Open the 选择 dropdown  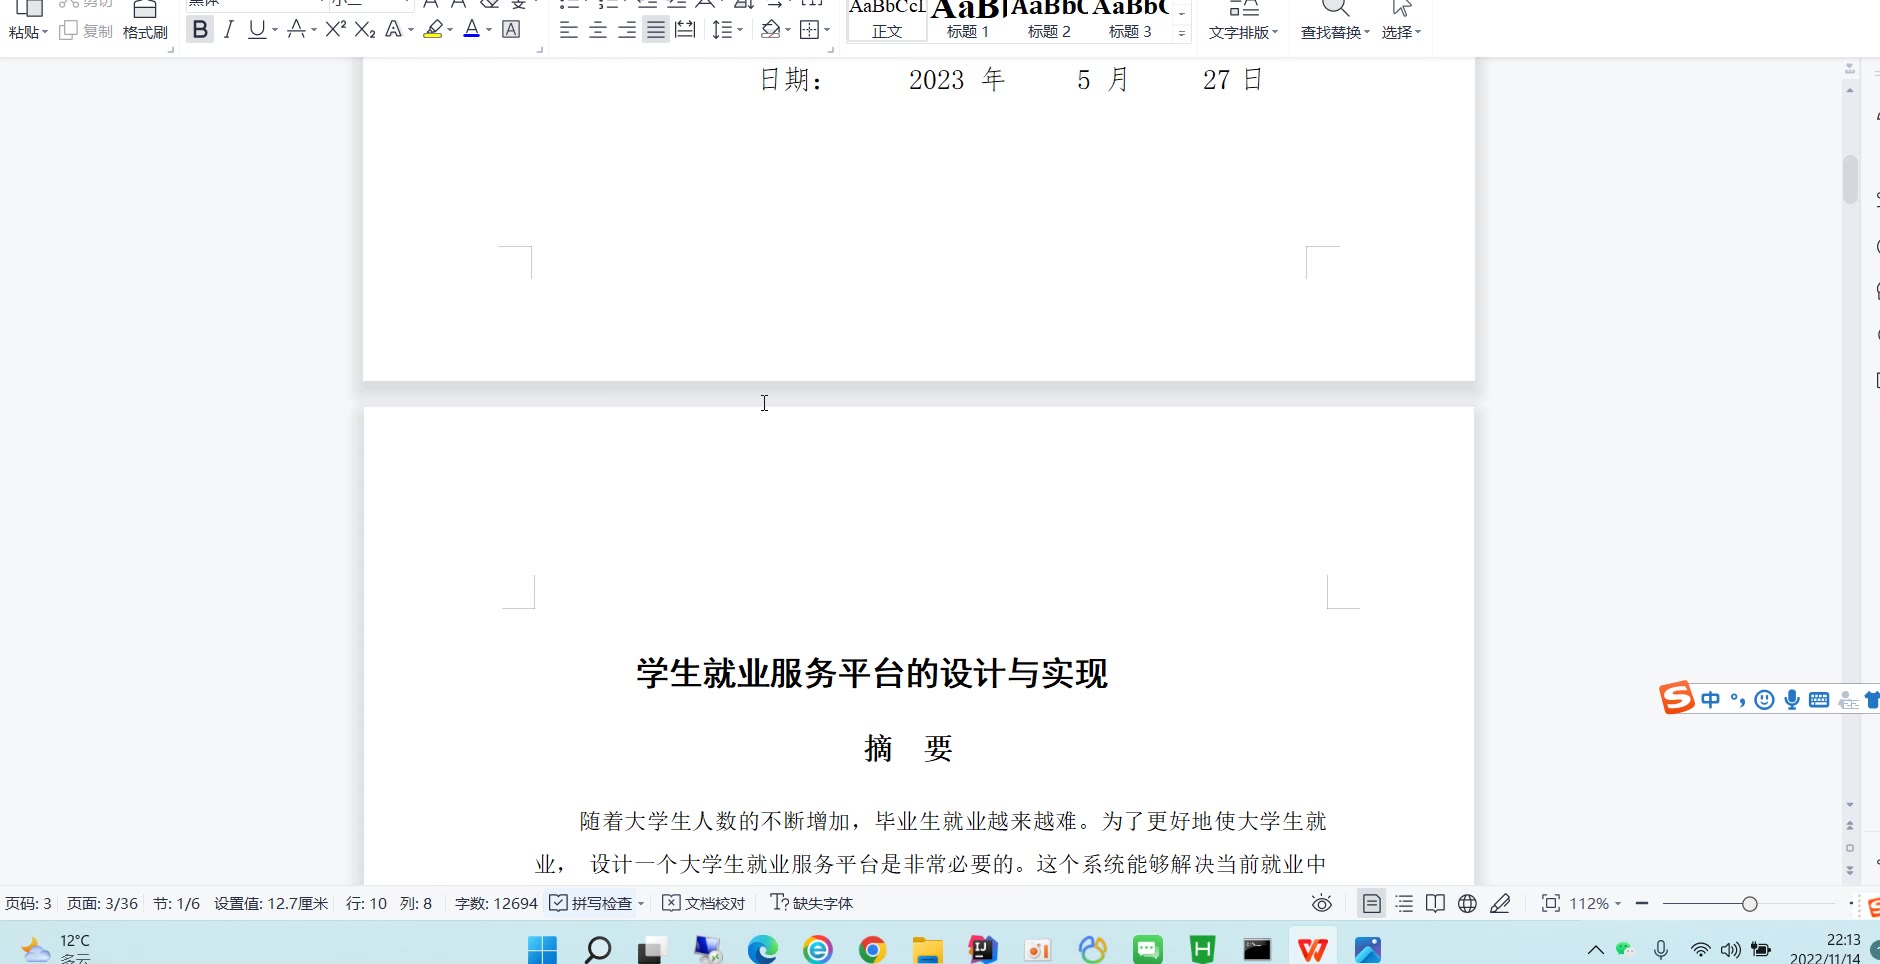[x=1401, y=20]
